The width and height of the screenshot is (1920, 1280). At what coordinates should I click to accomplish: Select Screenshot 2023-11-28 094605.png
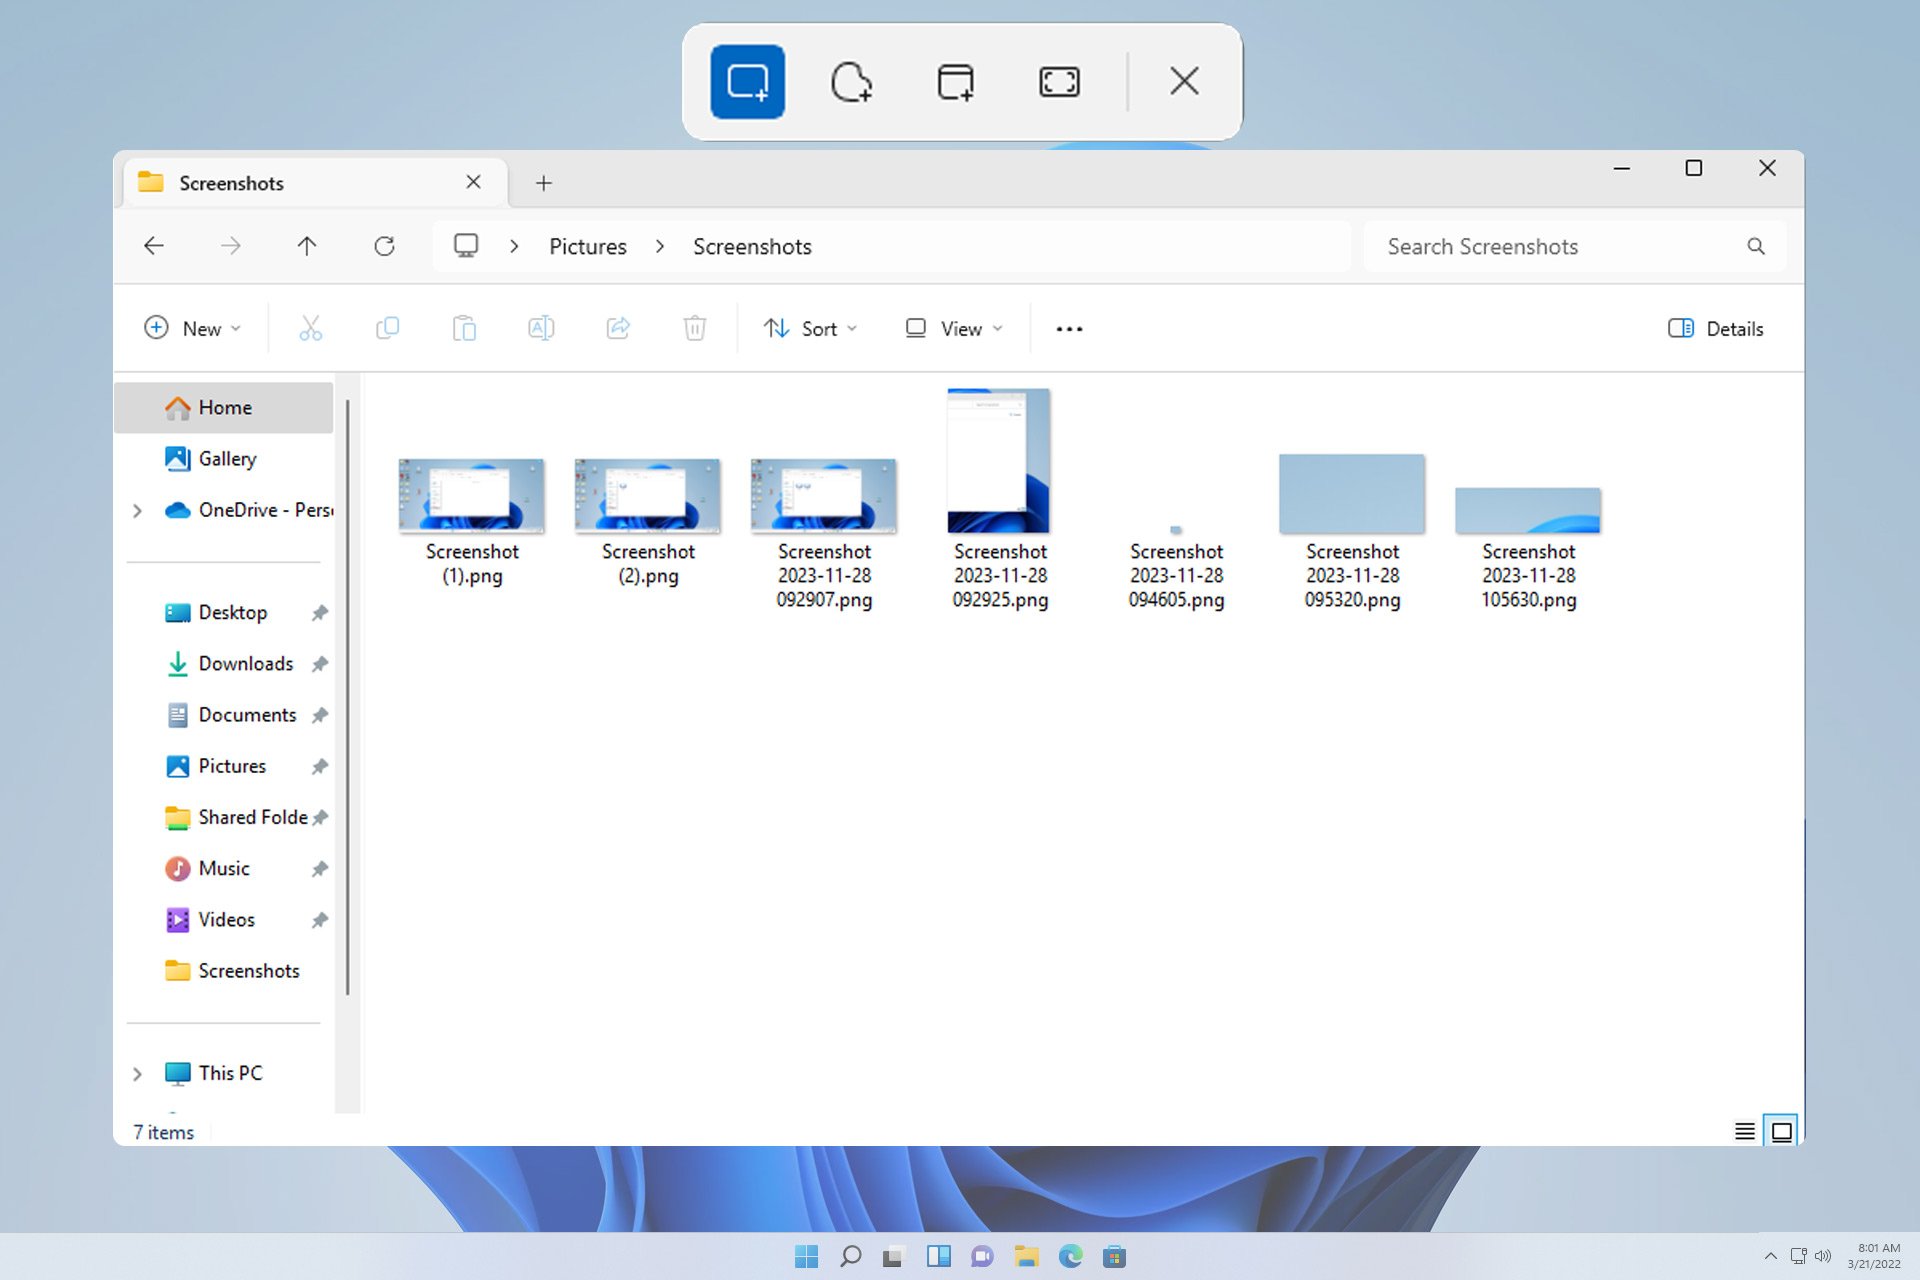click(x=1176, y=567)
